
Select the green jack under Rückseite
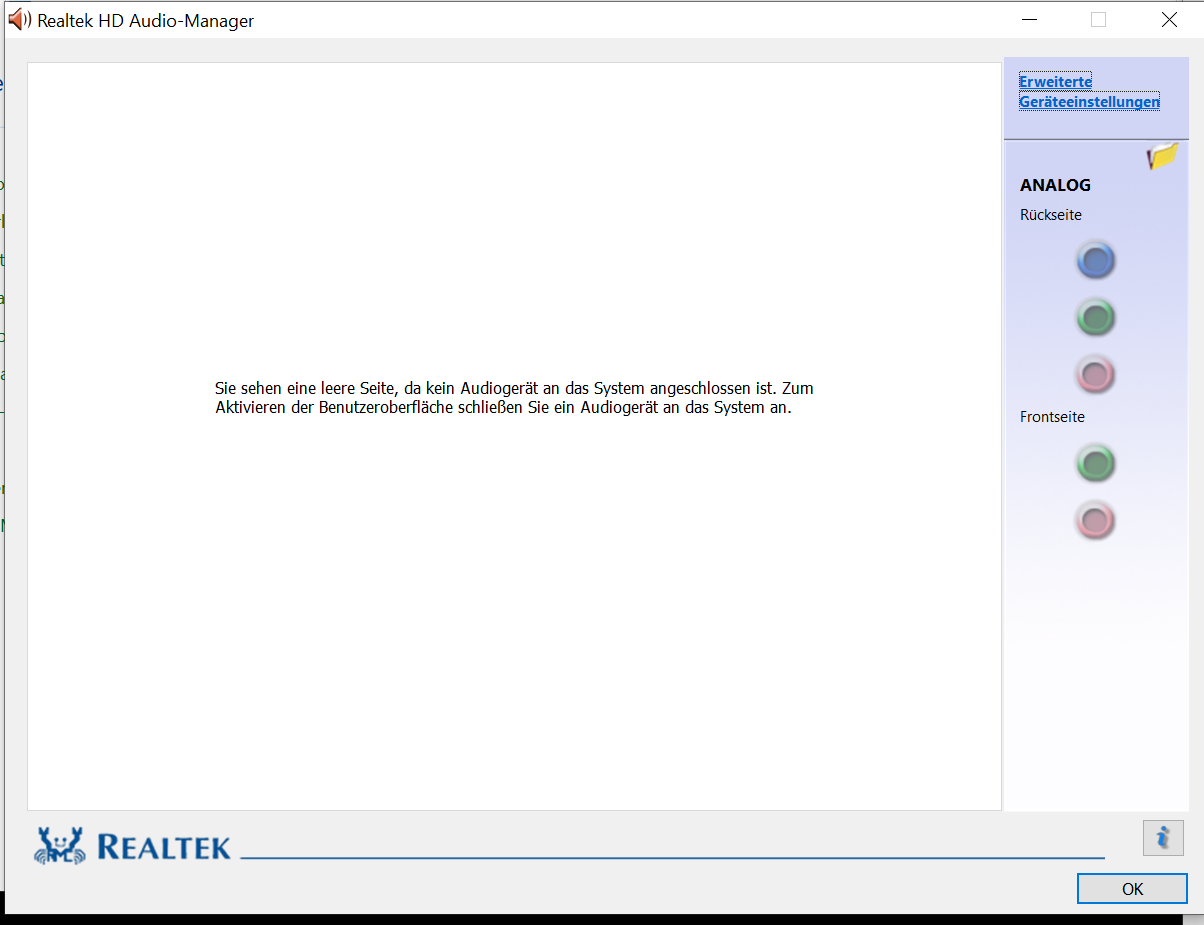(1096, 318)
